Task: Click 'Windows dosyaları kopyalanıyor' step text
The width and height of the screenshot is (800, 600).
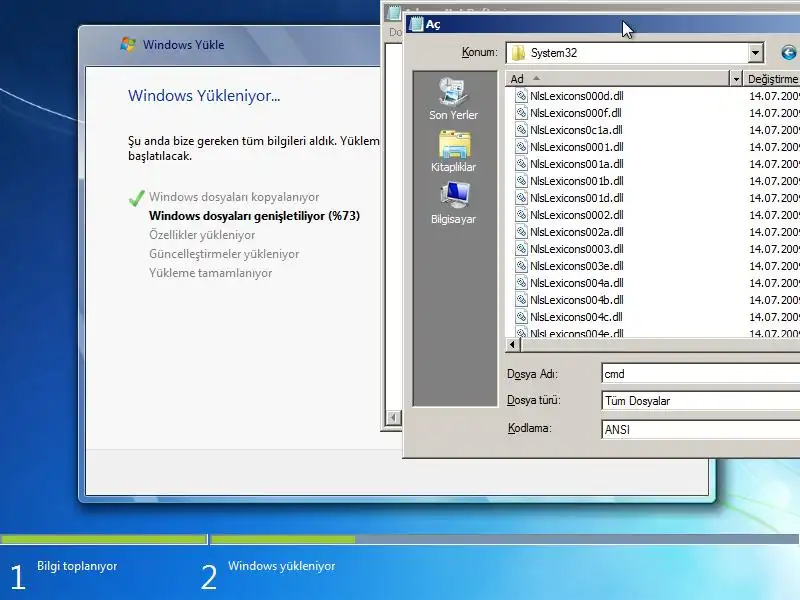Action: (234, 197)
